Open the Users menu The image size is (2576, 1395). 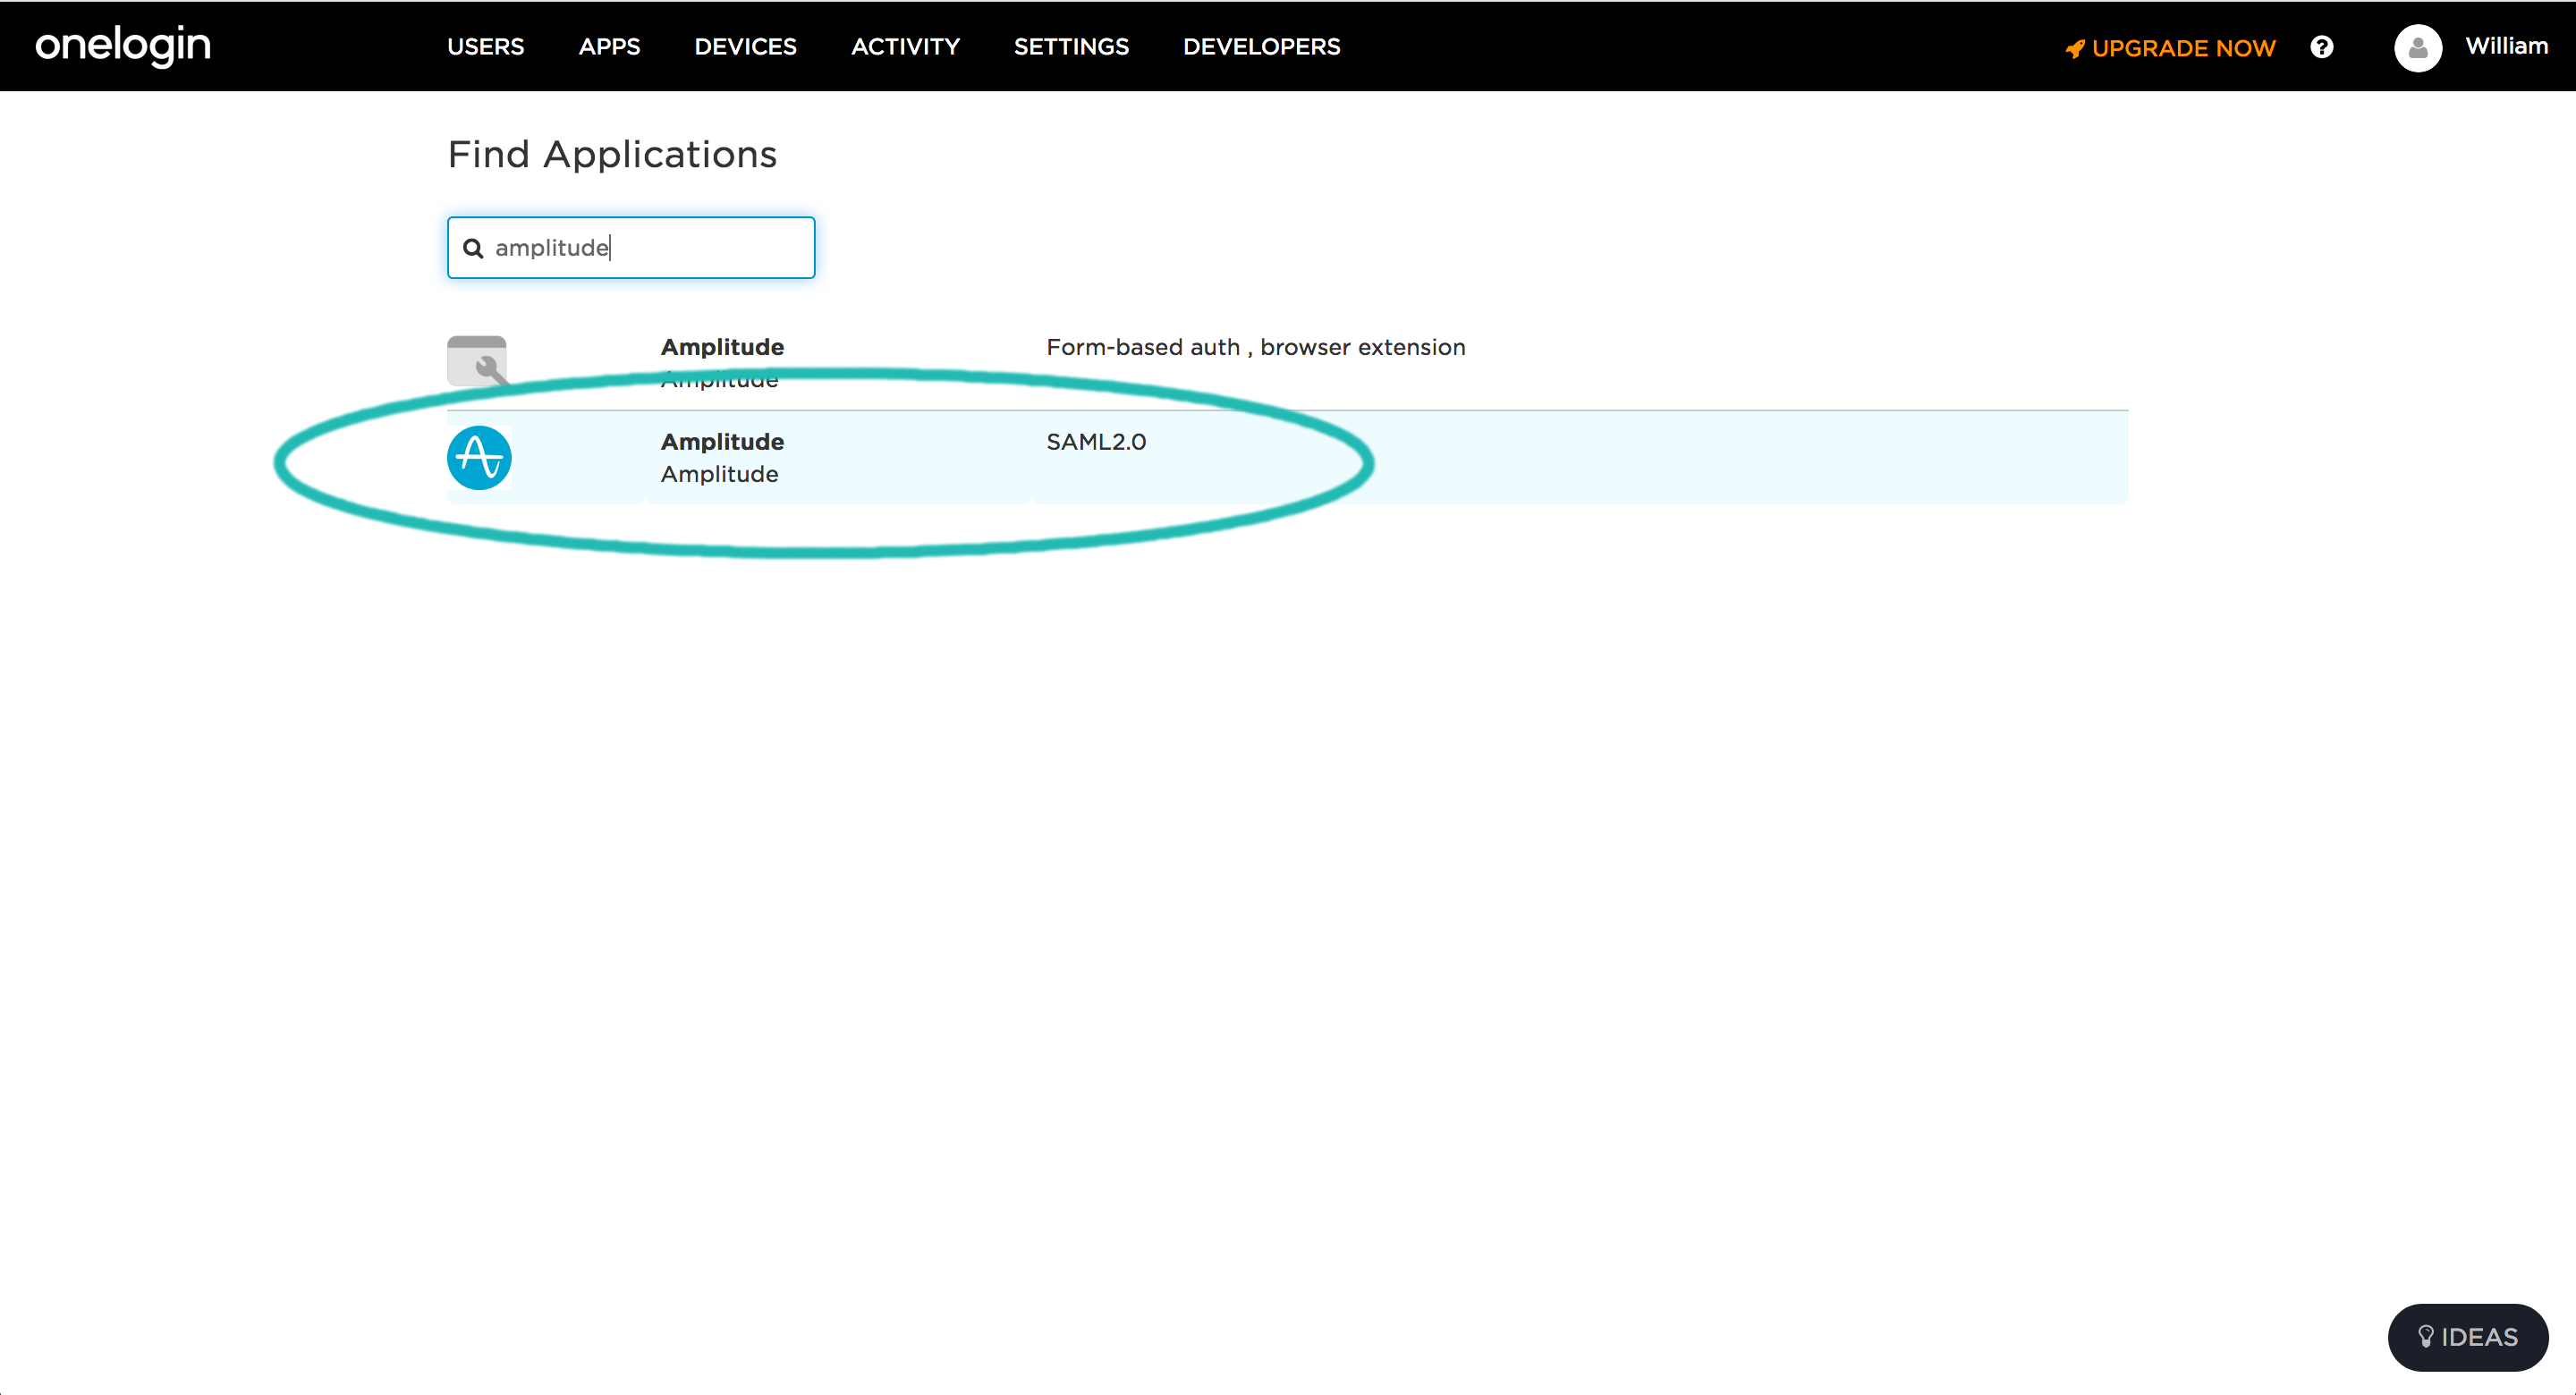point(486,47)
